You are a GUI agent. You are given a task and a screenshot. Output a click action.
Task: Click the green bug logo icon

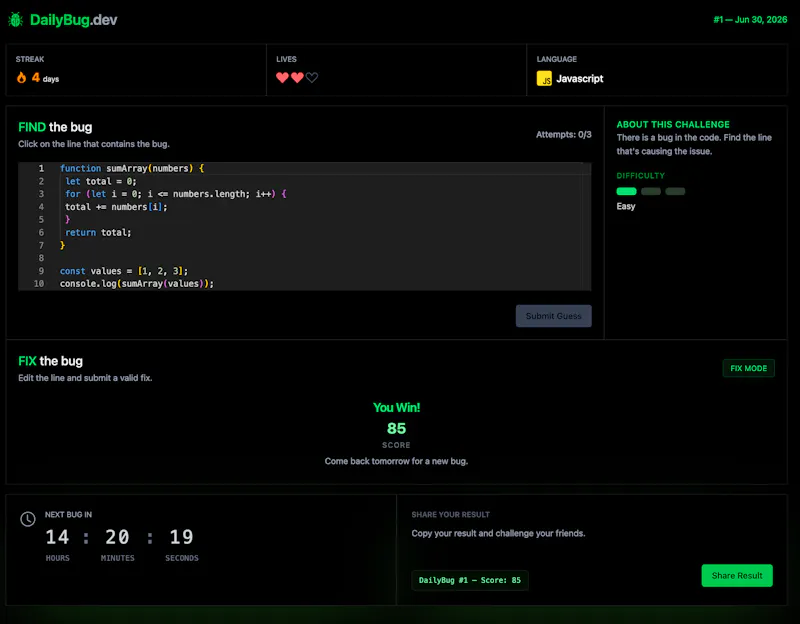(x=16, y=20)
